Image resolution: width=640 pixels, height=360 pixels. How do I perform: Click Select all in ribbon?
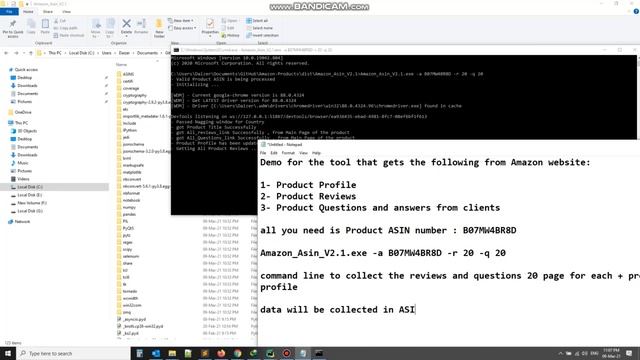(257, 20)
